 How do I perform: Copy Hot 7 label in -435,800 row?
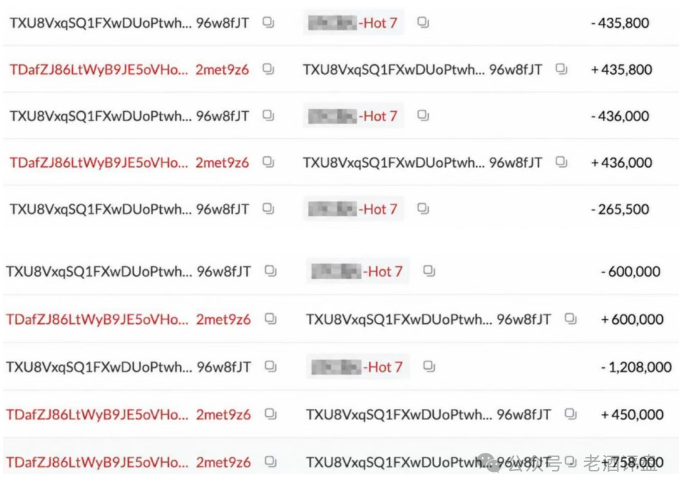pos(423,22)
